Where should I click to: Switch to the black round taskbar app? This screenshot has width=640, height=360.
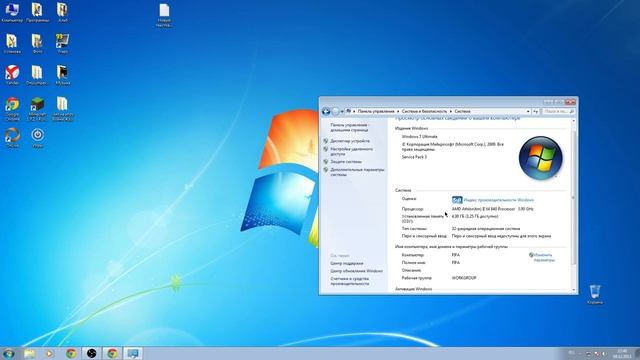[91, 353]
